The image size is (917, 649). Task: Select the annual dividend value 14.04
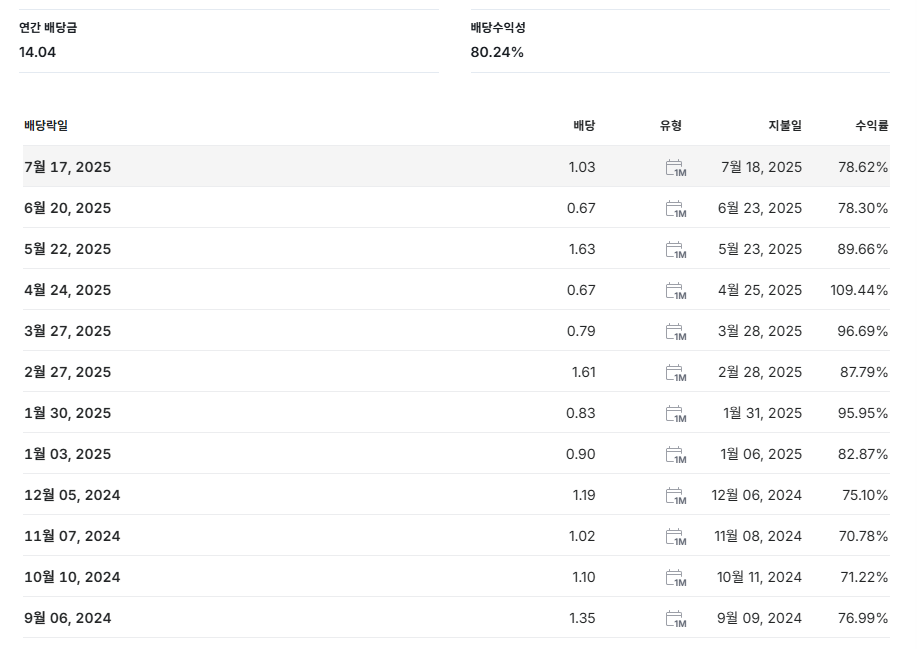coord(37,52)
